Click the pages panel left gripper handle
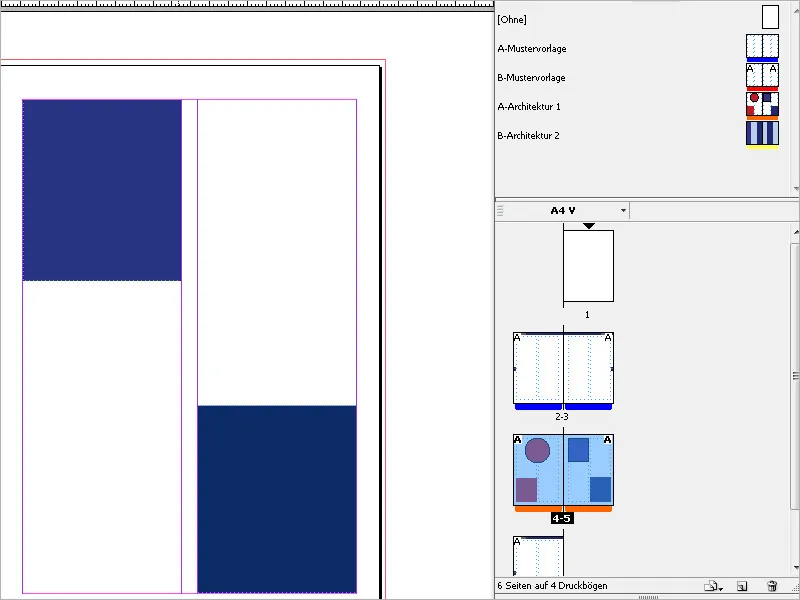 pos(500,210)
